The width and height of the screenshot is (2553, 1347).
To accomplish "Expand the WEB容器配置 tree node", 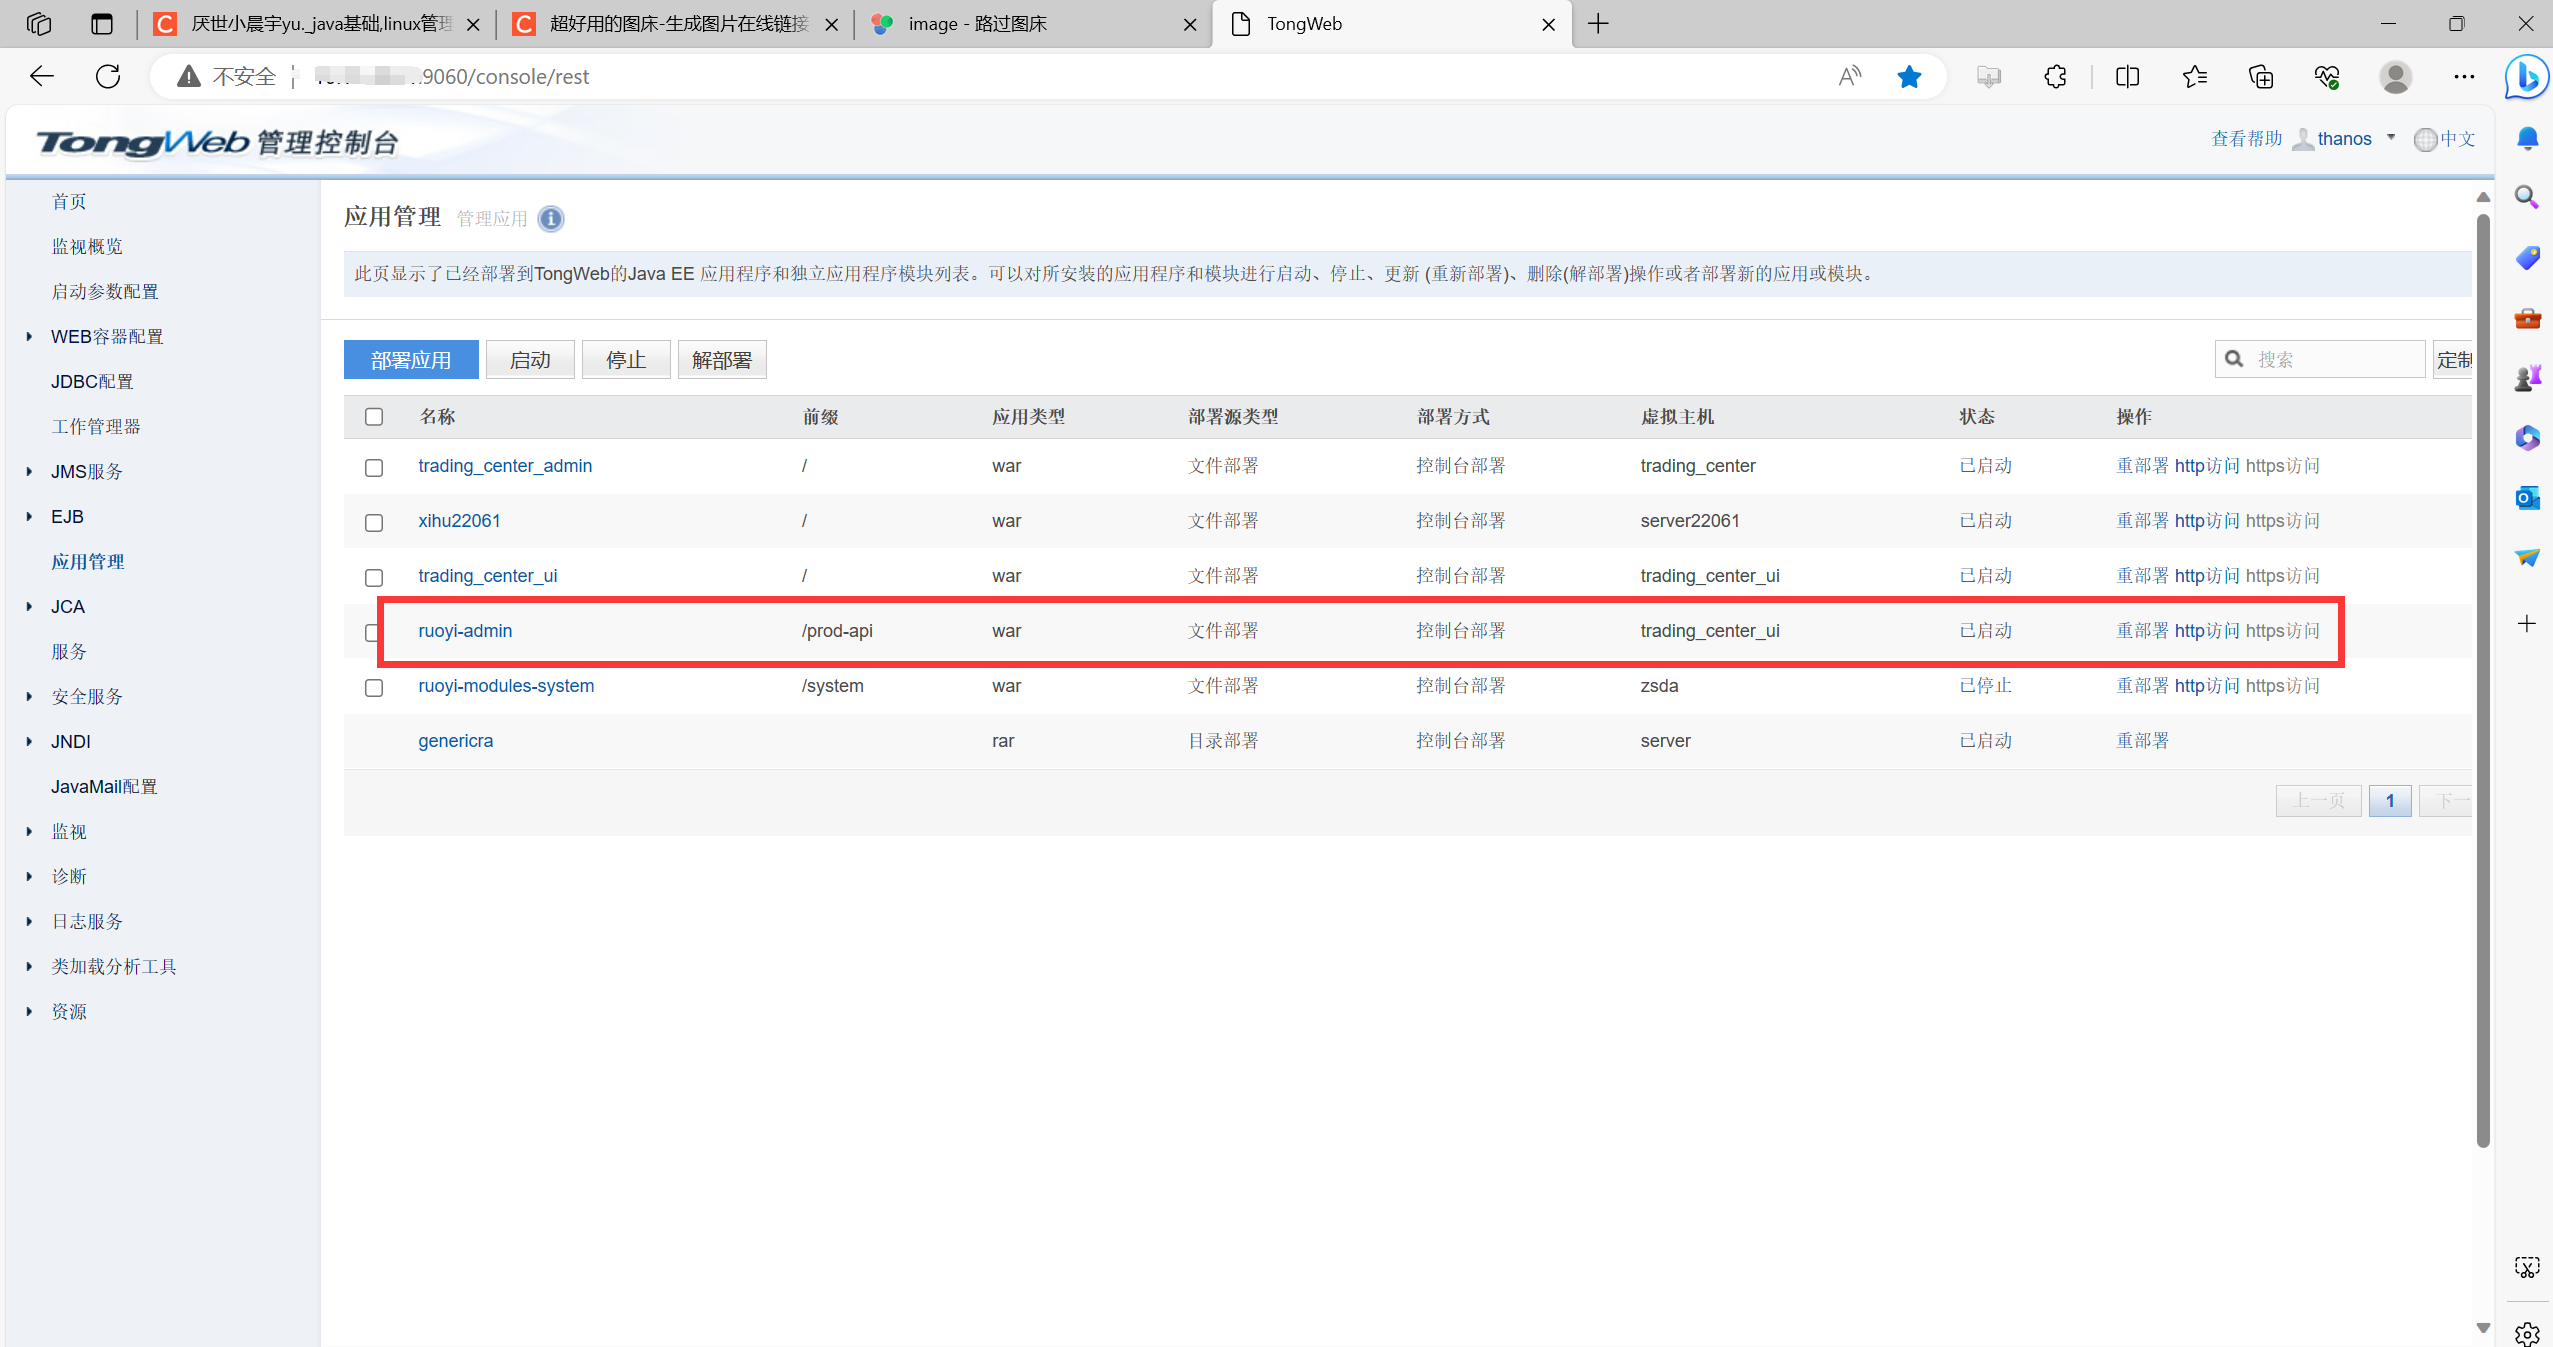I will pos(29,337).
